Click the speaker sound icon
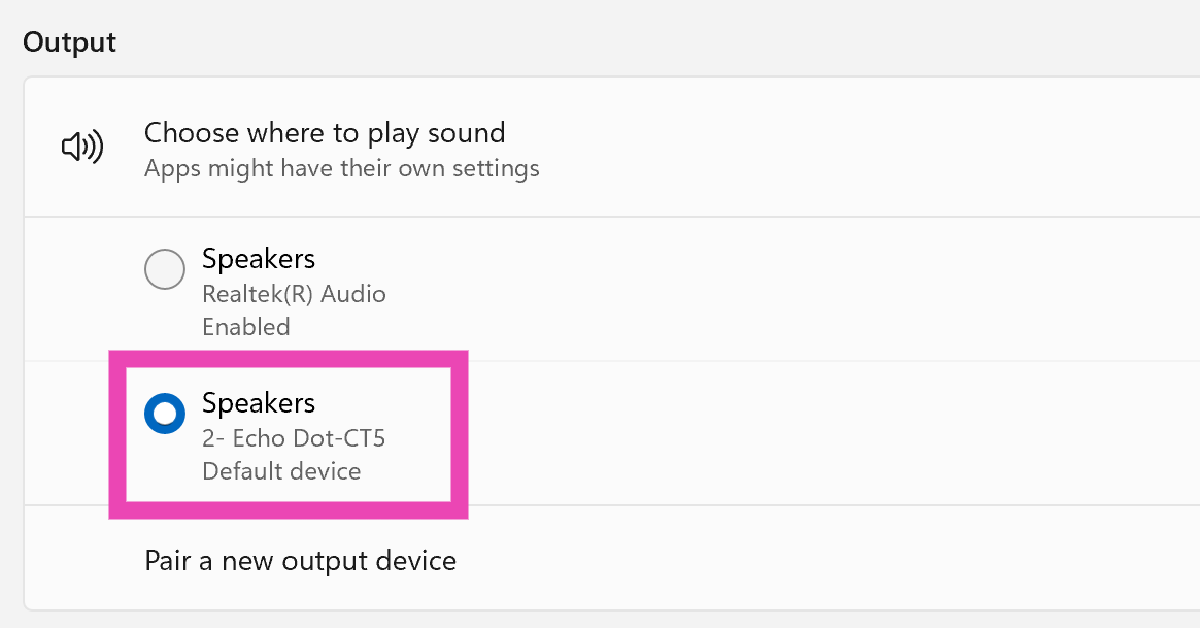The width and height of the screenshot is (1200, 628). click(82, 148)
